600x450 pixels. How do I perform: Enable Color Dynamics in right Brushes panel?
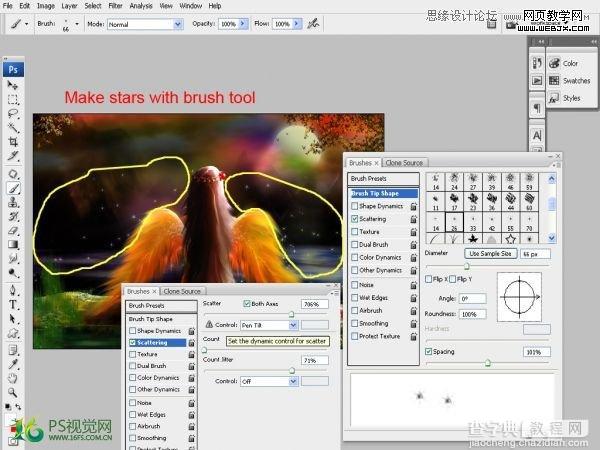355,257
